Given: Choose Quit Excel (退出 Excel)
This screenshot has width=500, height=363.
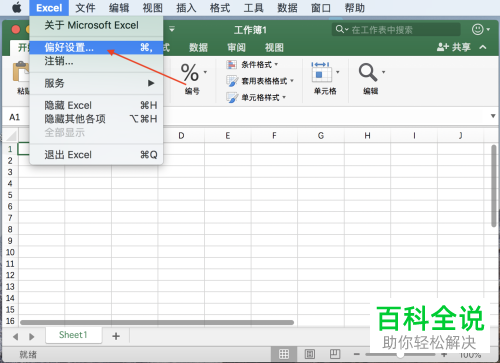Looking at the screenshot, I should coord(96,155).
